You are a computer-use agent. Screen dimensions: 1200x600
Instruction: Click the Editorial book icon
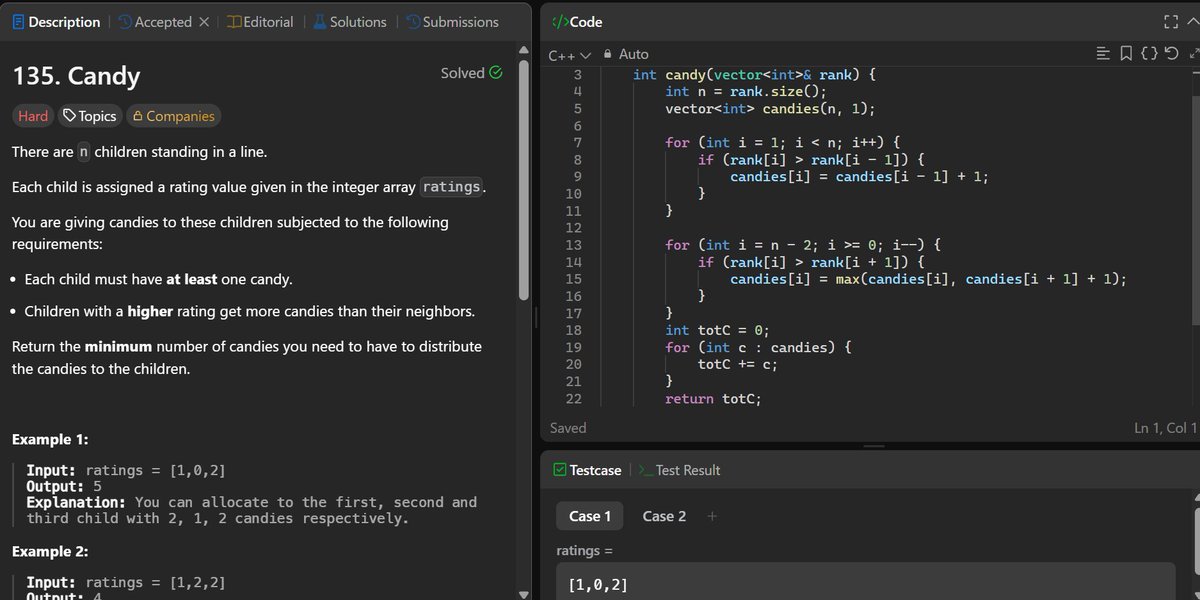[x=233, y=22]
